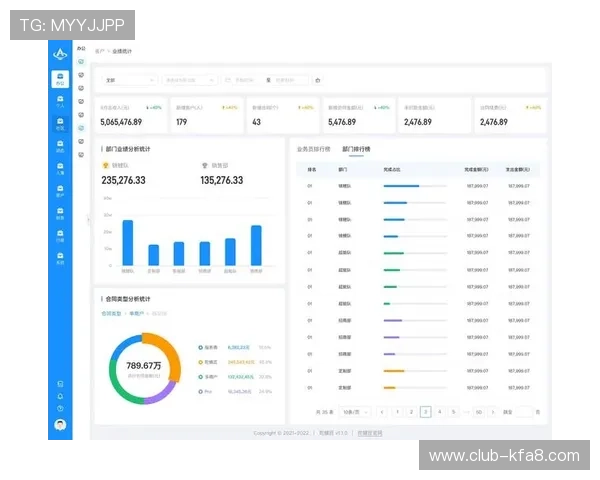Open the 财务 module in the sidebar
Viewport: 600px width, 480px height.
click(61, 216)
